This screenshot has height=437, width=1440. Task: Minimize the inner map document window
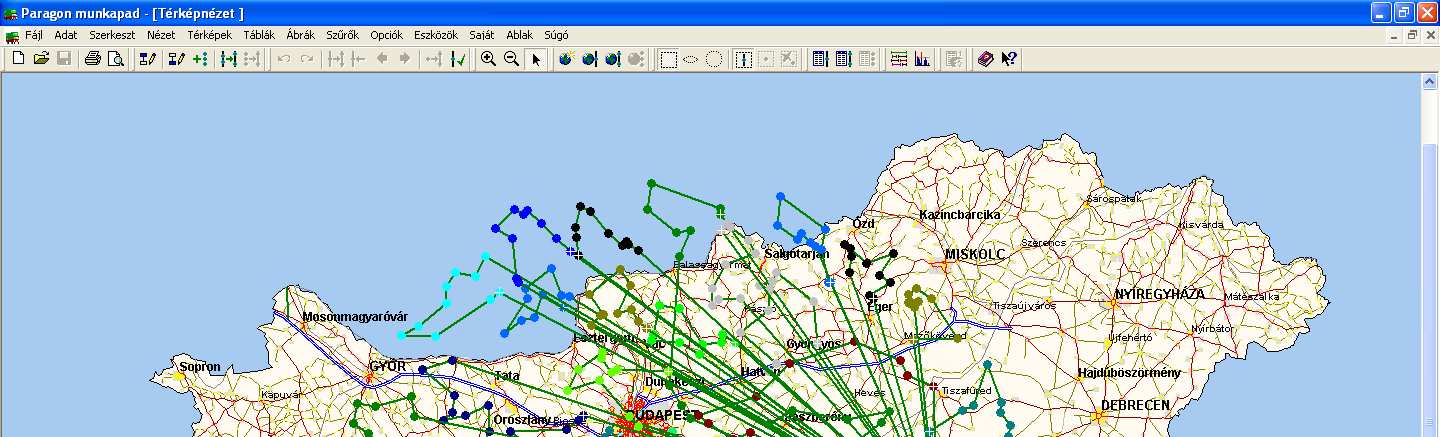point(1396,35)
